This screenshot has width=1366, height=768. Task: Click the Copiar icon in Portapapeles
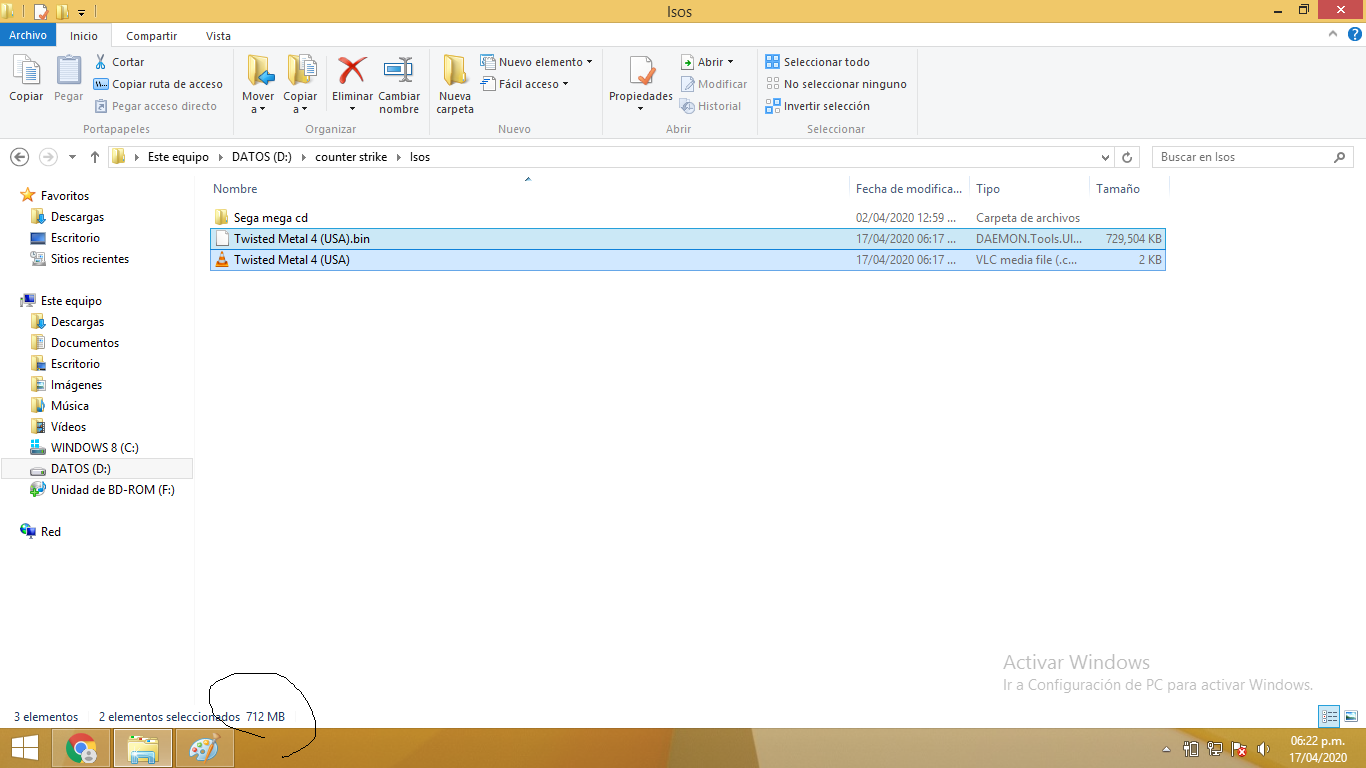26,72
